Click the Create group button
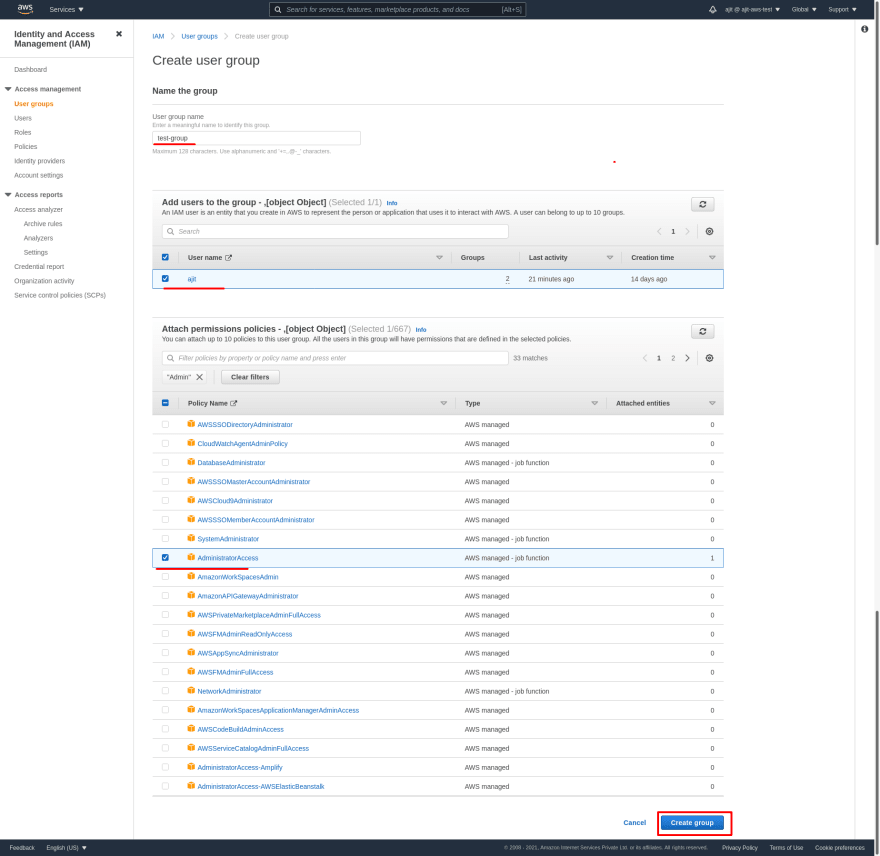Viewport: 880px width, 856px height. click(x=692, y=822)
